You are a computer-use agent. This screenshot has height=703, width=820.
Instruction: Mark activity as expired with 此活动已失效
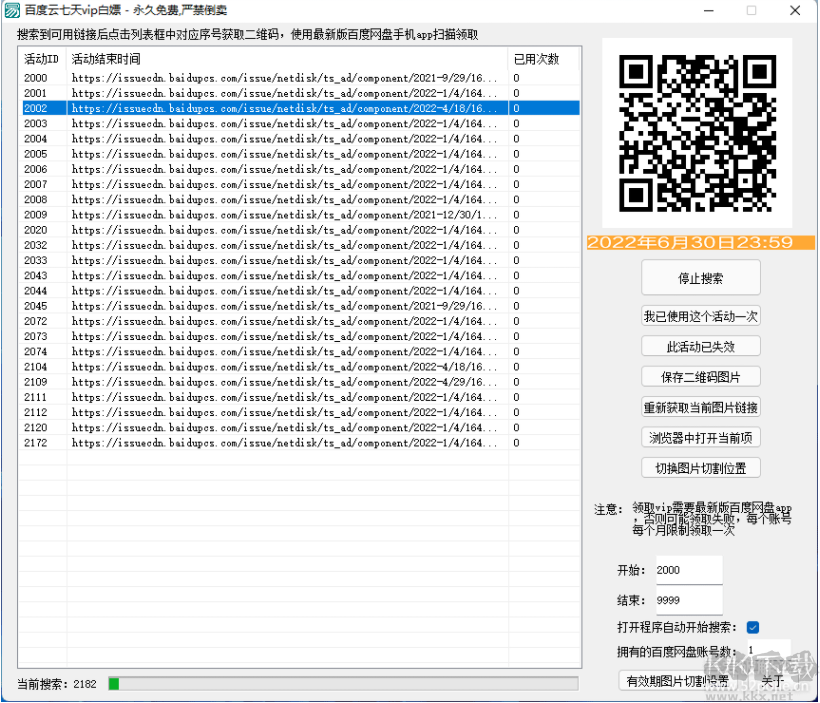(x=699, y=345)
